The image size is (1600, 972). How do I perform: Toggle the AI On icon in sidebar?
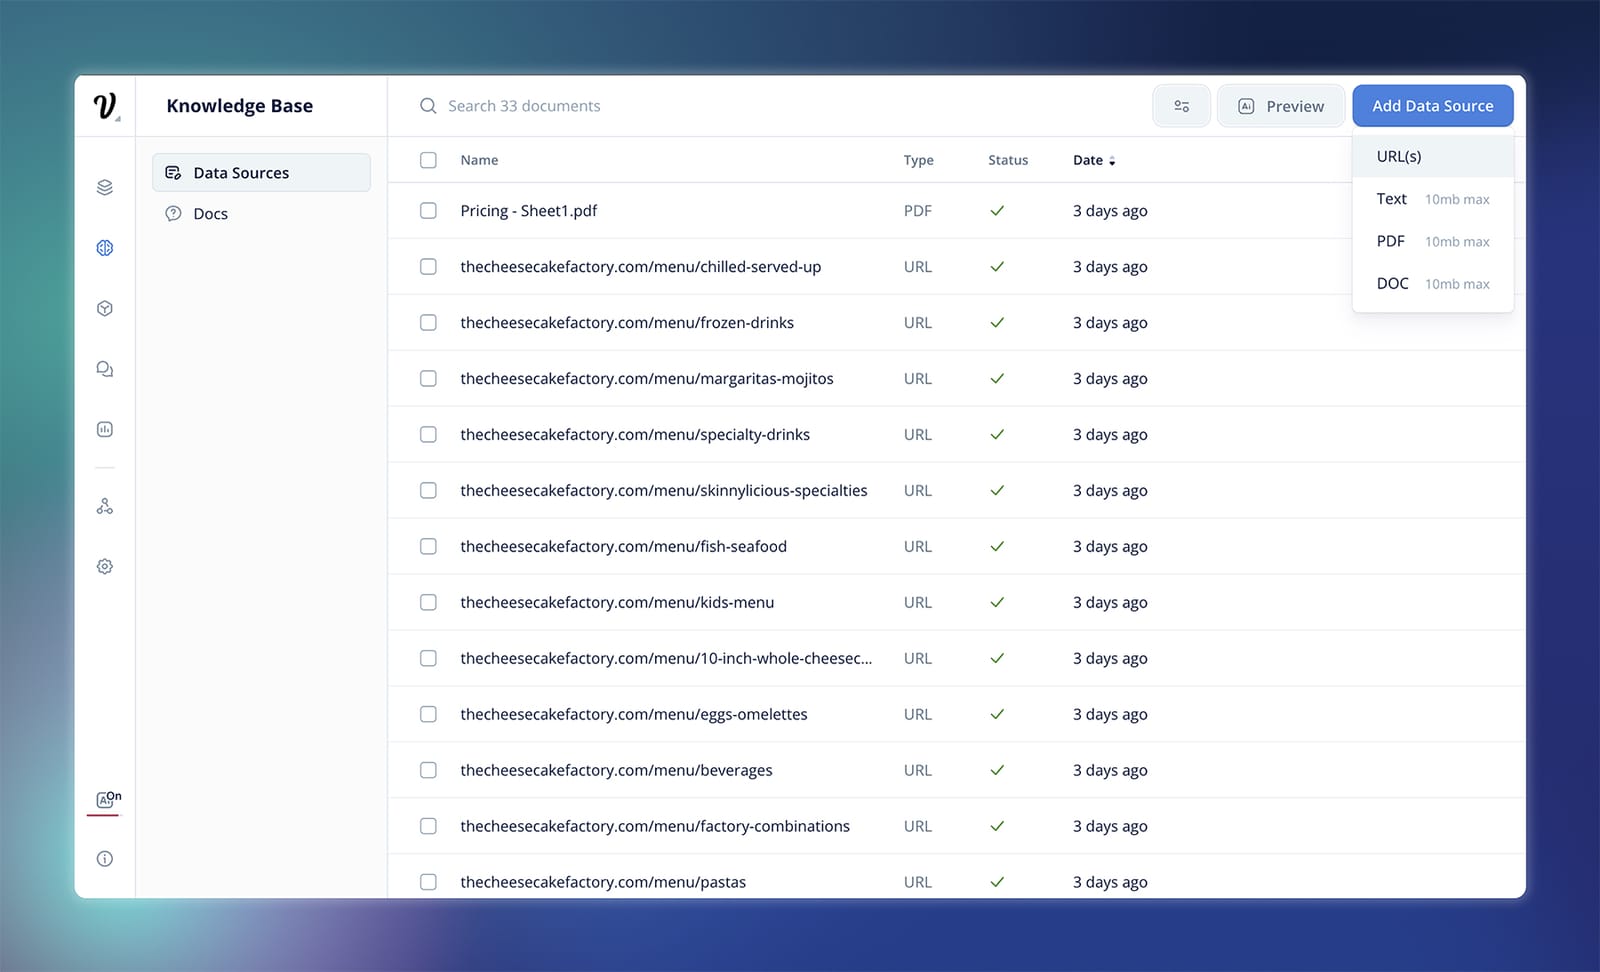click(107, 799)
